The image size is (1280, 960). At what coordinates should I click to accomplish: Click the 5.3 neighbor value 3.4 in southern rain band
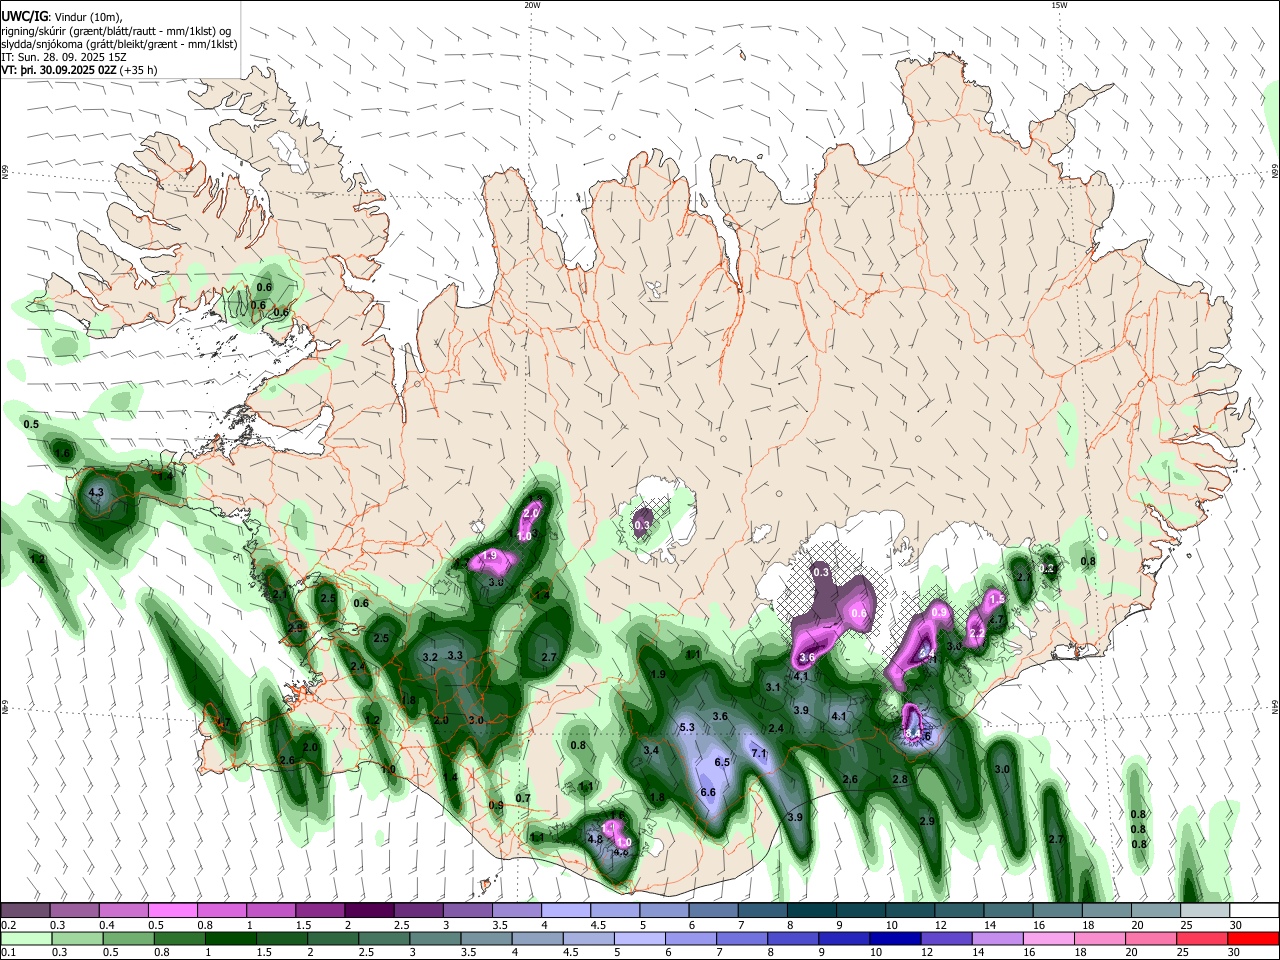tap(651, 750)
